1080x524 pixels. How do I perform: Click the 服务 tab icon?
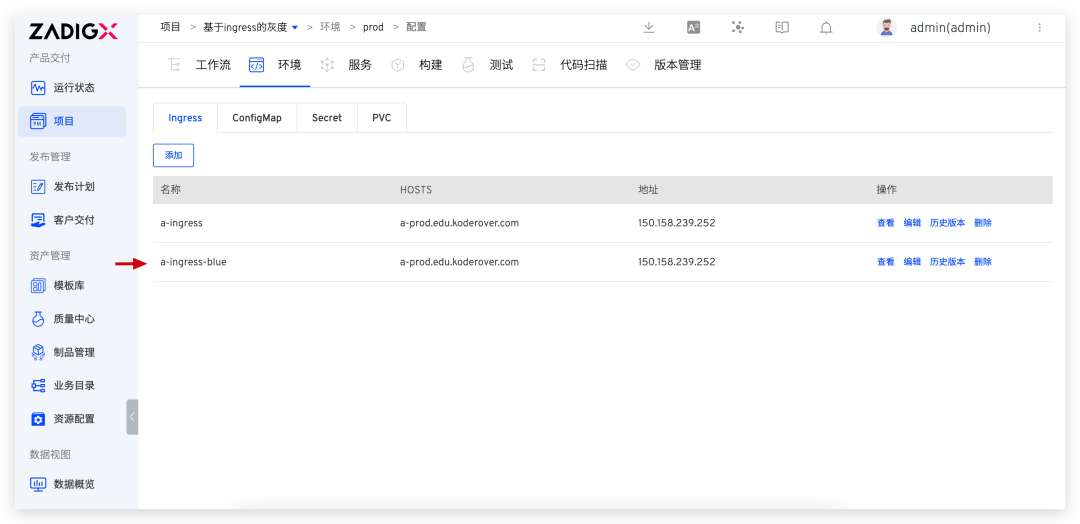click(327, 65)
